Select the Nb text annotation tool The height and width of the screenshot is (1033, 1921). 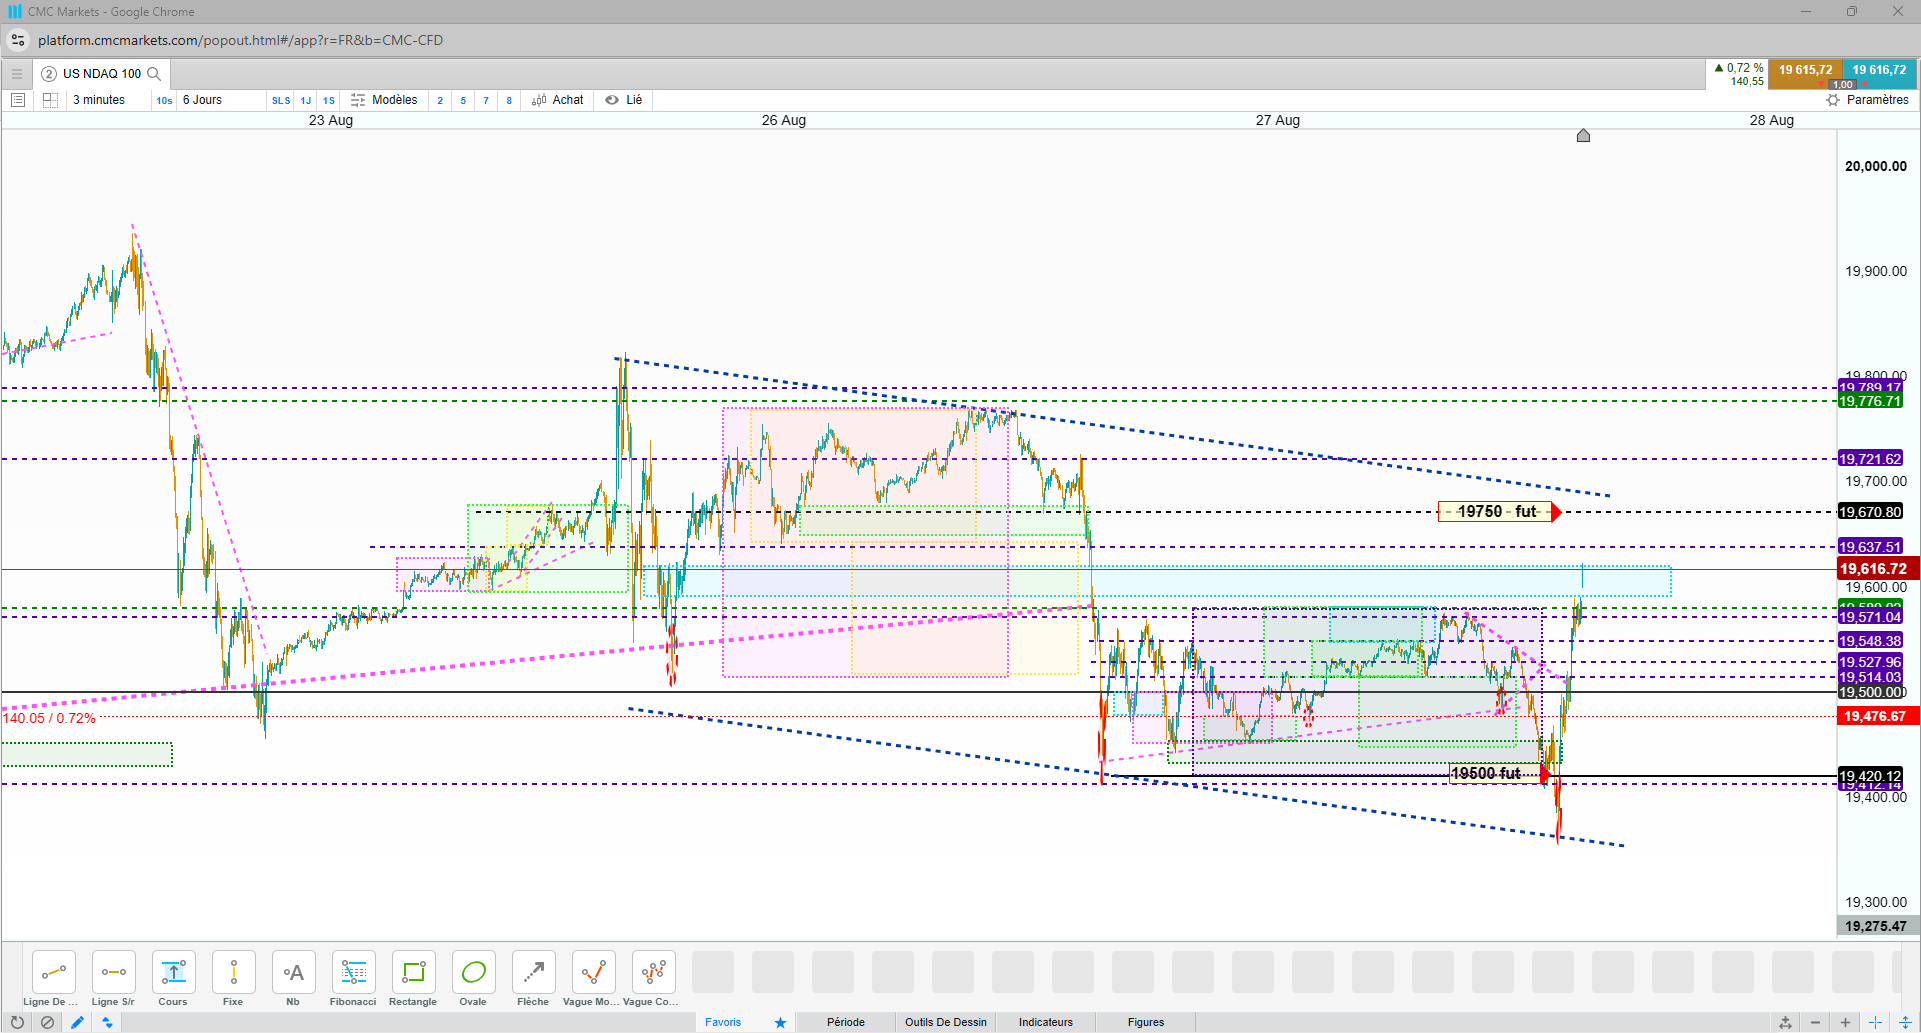click(293, 979)
